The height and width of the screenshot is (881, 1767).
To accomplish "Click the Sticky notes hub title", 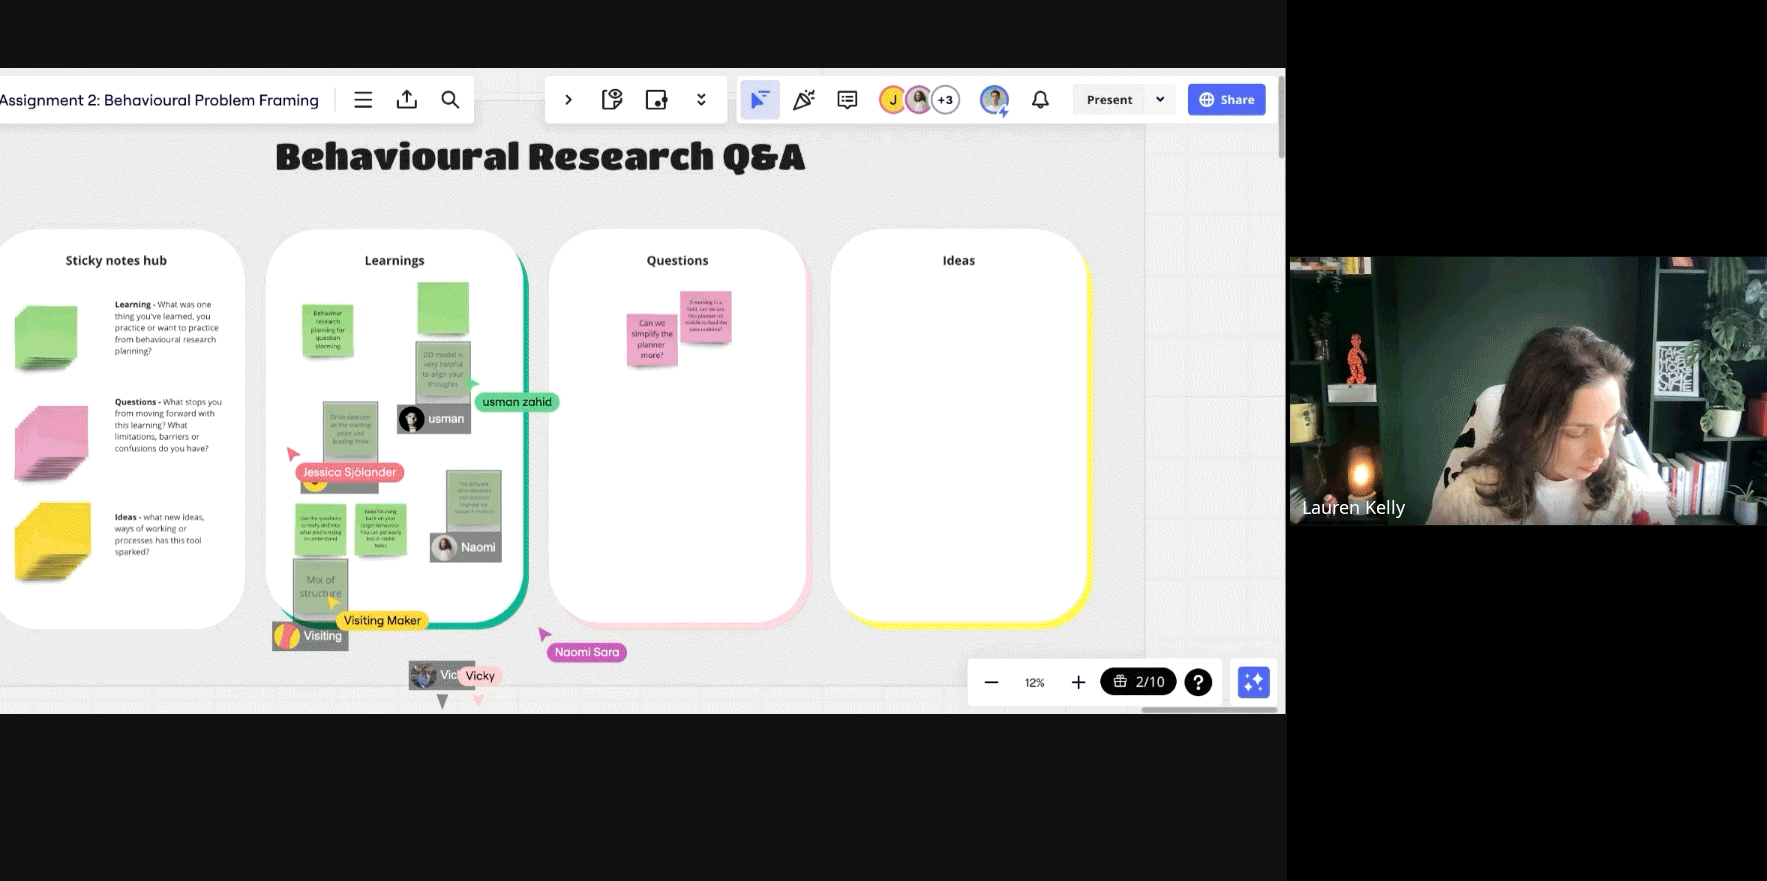I will [x=116, y=261].
